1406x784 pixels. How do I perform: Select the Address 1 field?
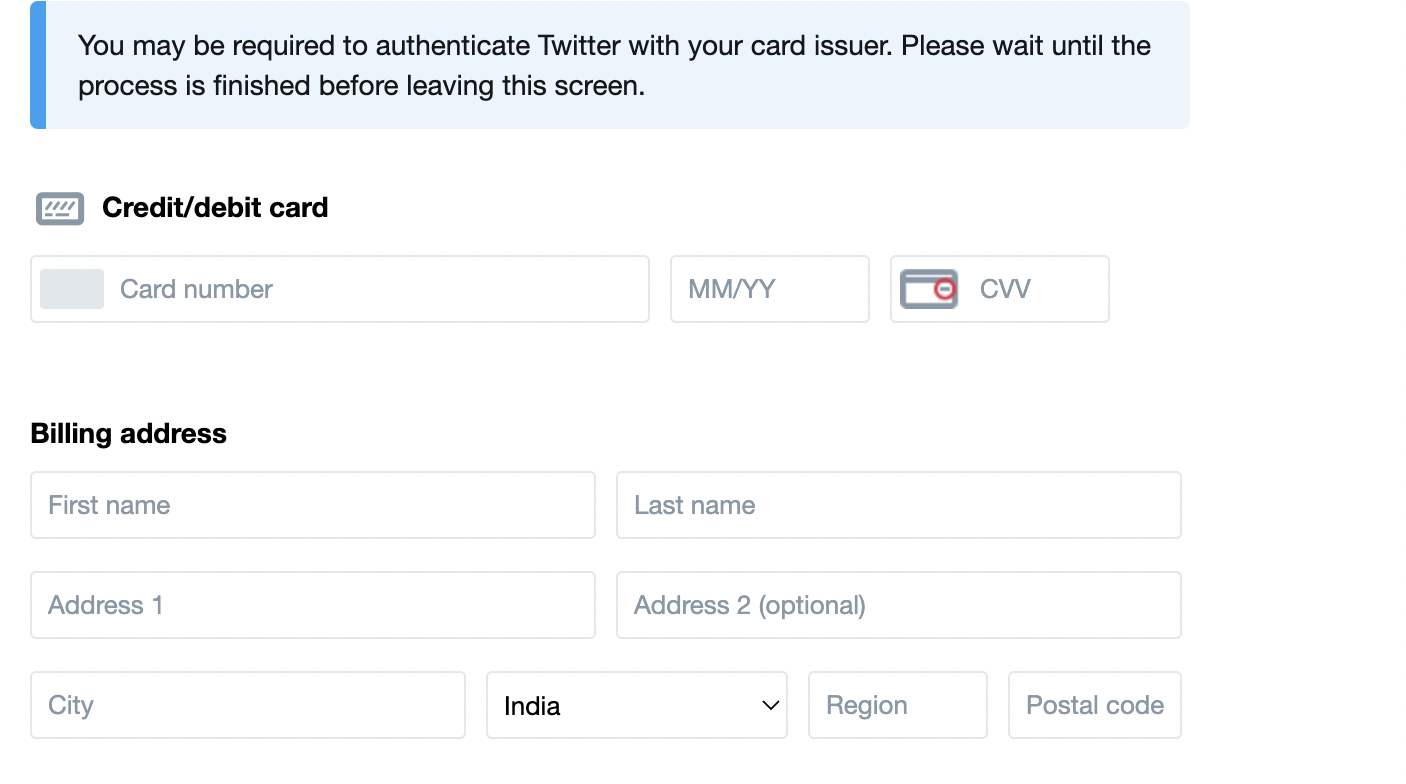[x=313, y=605]
